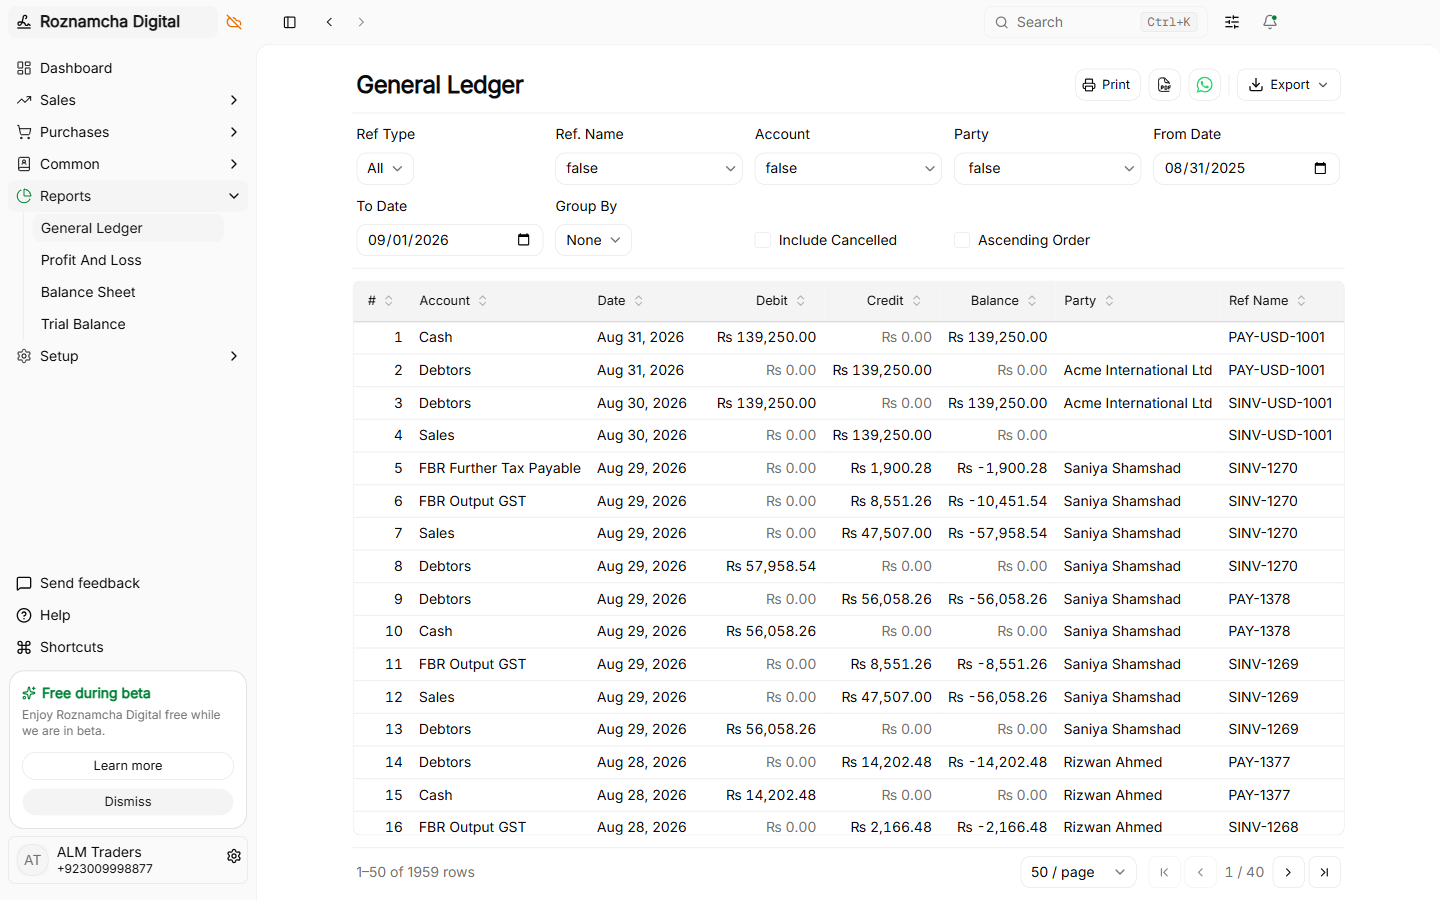
Task: Open keyboard Shortcuts
Action: pyautogui.click(x=128, y=647)
